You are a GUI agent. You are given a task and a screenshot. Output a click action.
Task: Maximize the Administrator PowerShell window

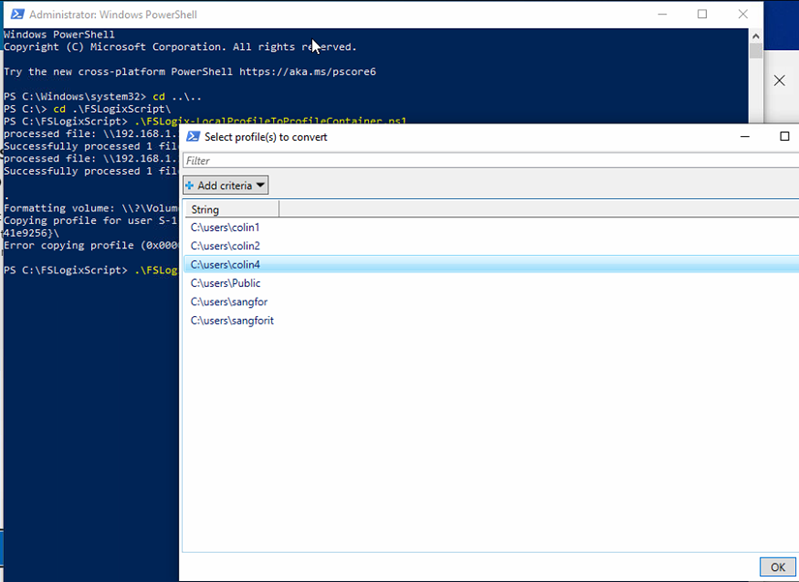pyautogui.click(x=702, y=14)
